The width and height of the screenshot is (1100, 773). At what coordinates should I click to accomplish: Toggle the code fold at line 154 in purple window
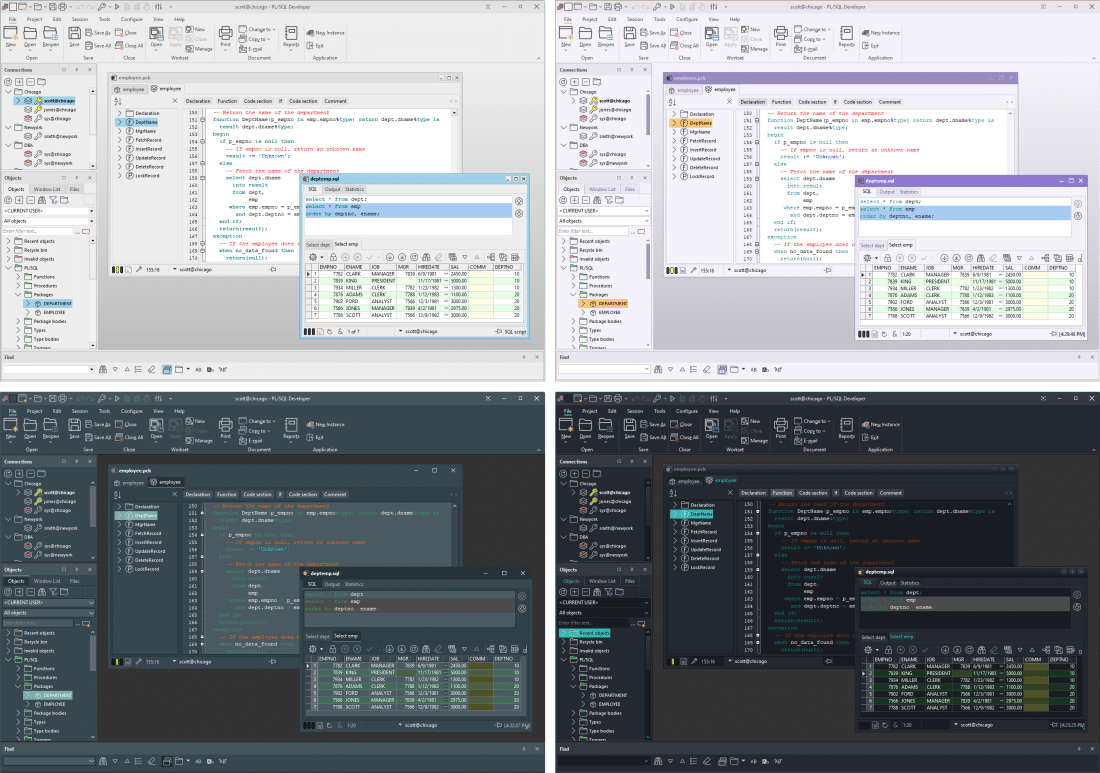[758, 142]
